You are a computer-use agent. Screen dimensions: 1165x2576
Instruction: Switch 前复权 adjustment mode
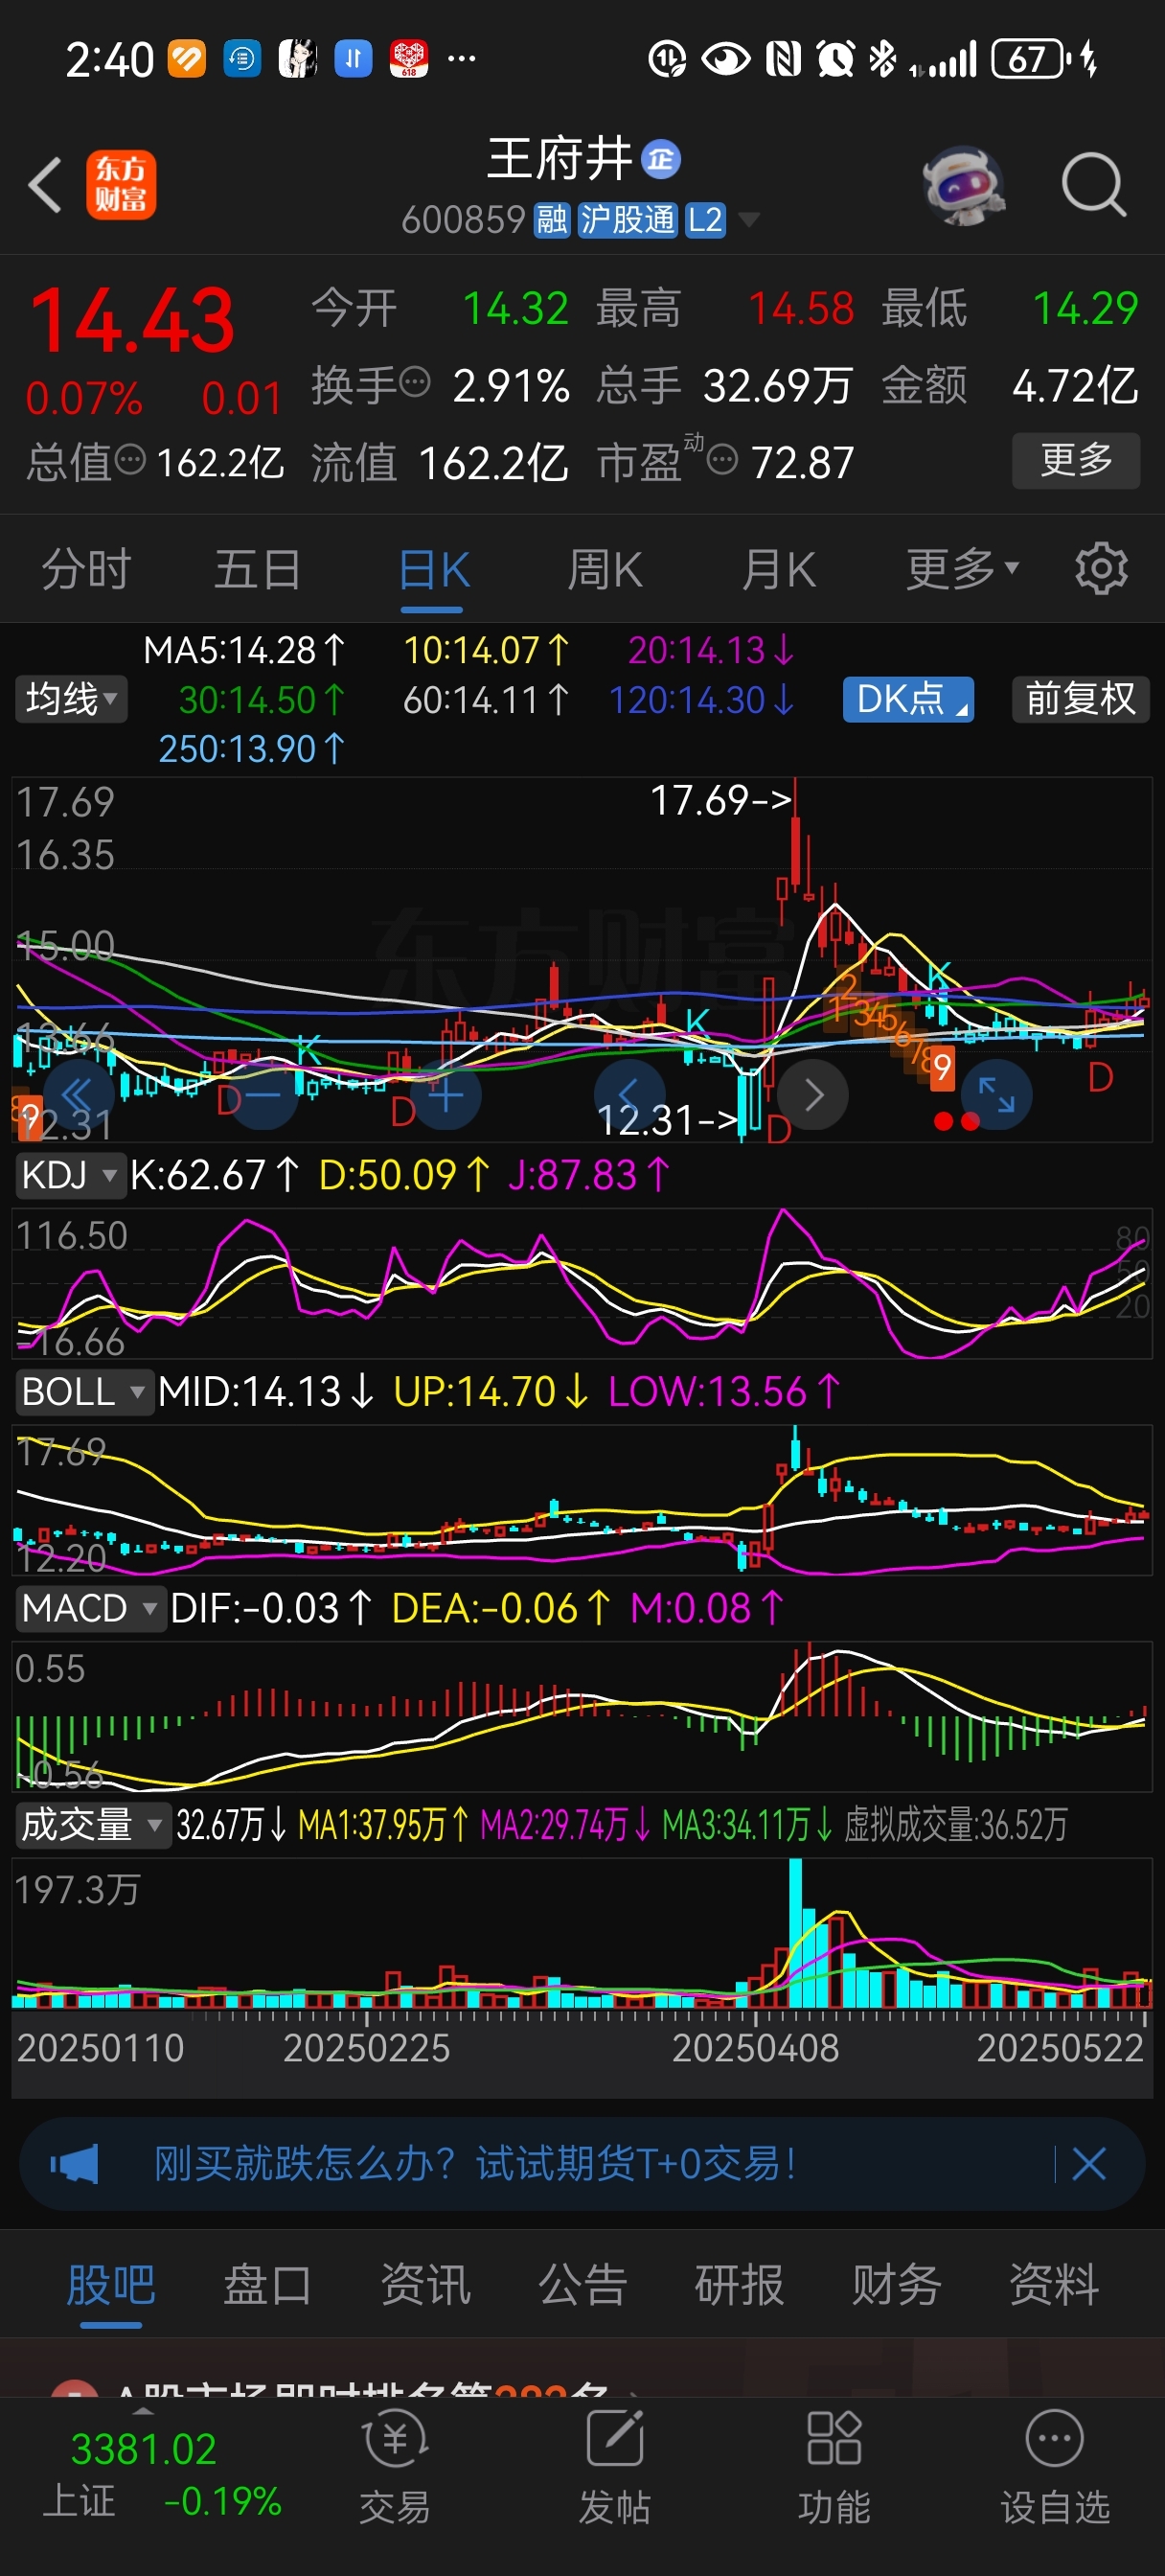click(x=1081, y=698)
